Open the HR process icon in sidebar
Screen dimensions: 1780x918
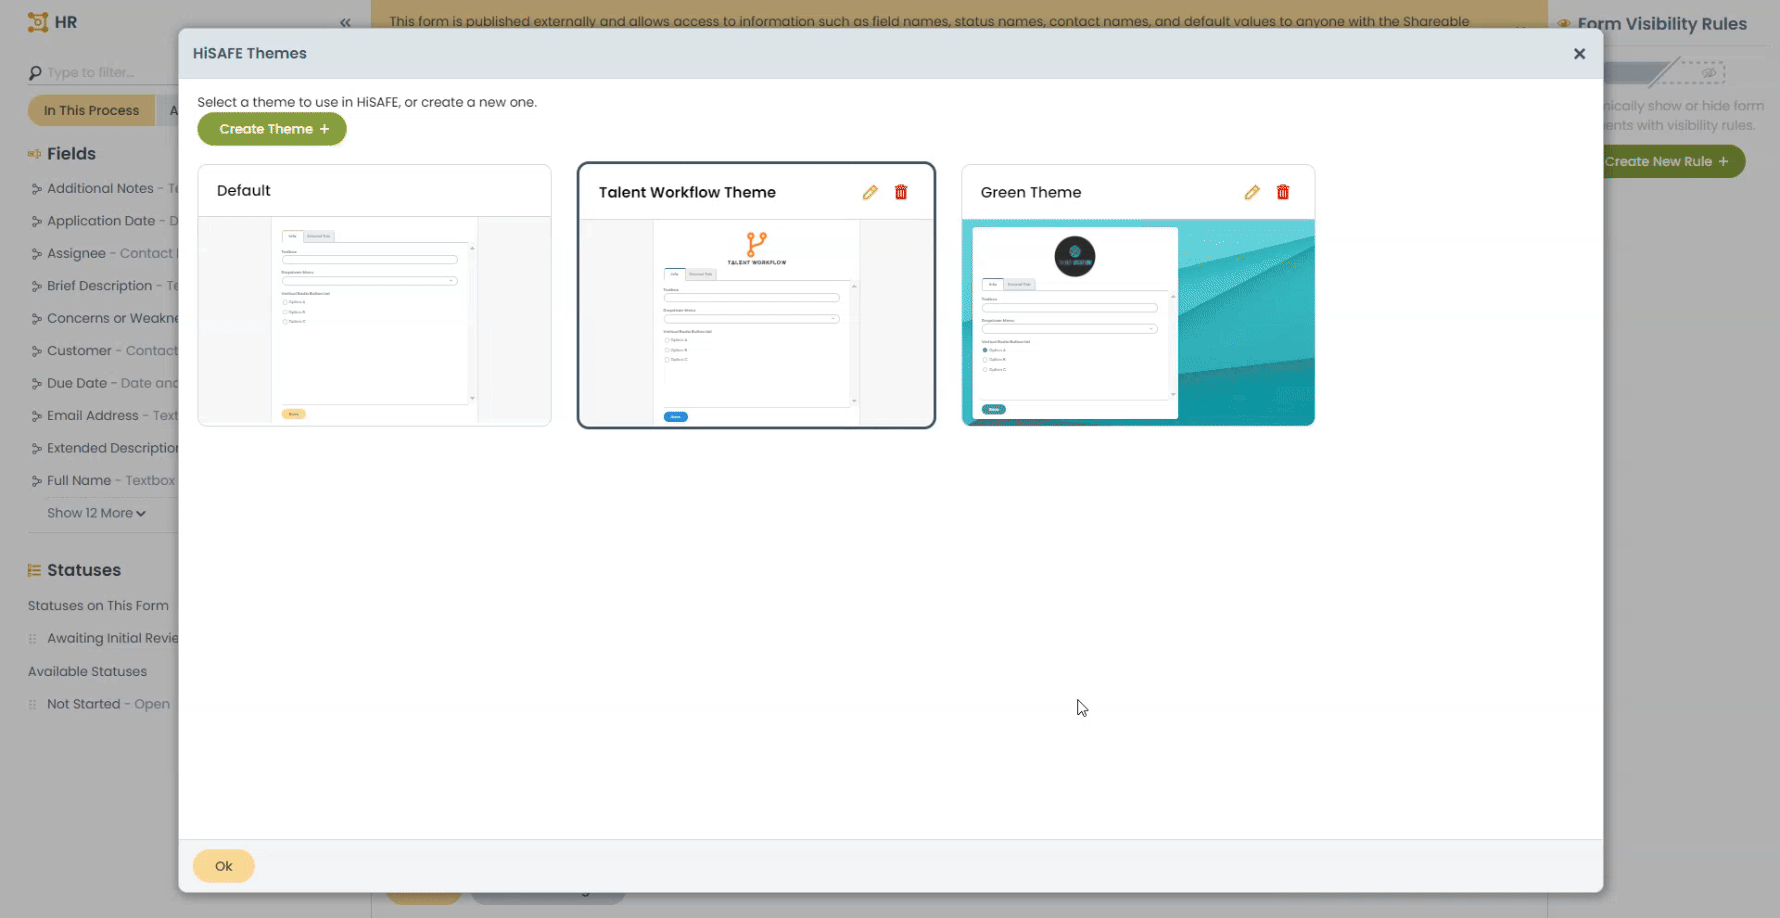[38, 22]
